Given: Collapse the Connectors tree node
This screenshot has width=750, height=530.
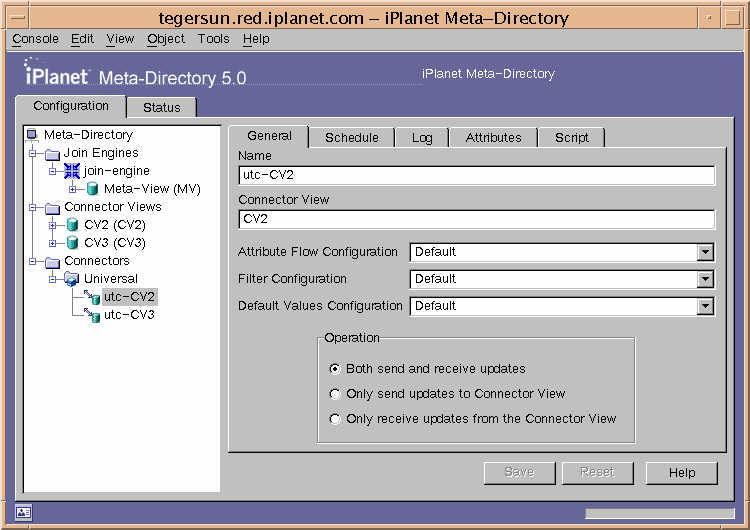Looking at the screenshot, I should coord(33,262).
